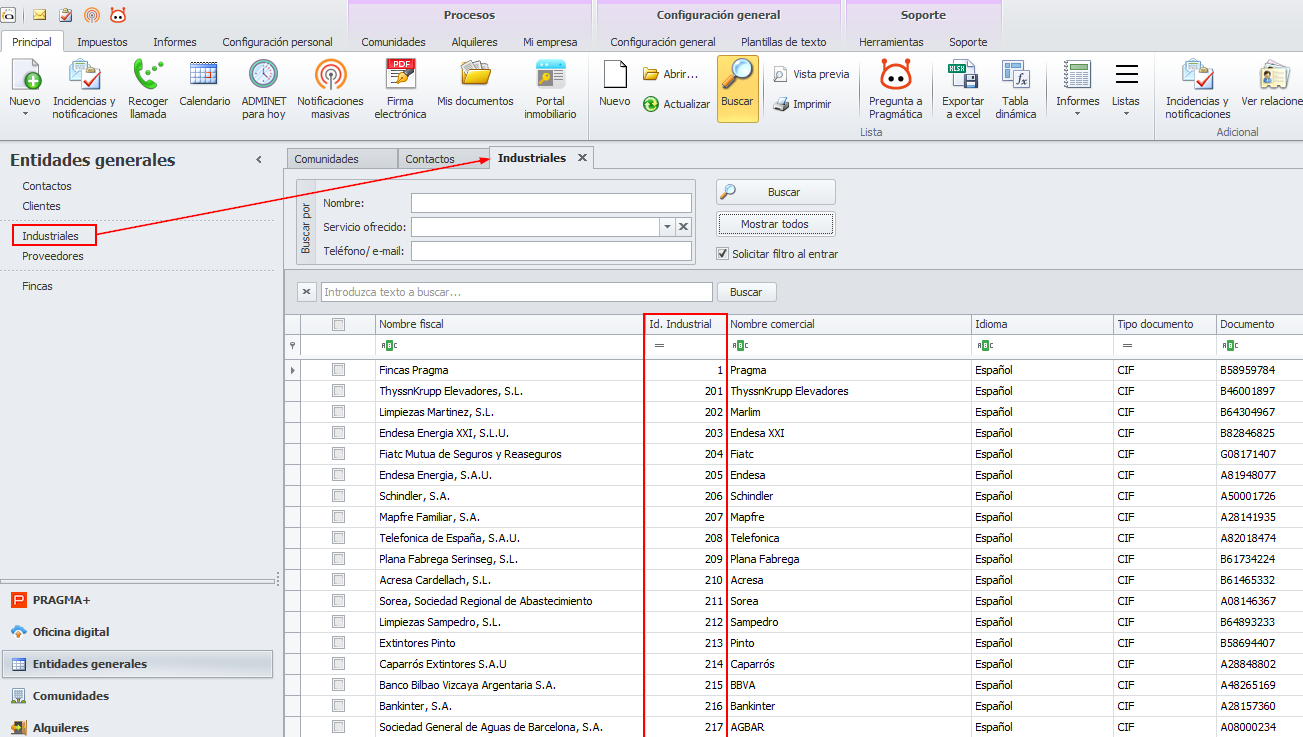Check the Mapfre Familiar row checkbox
The width and height of the screenshot is (1303, 737).
[339, 517]
